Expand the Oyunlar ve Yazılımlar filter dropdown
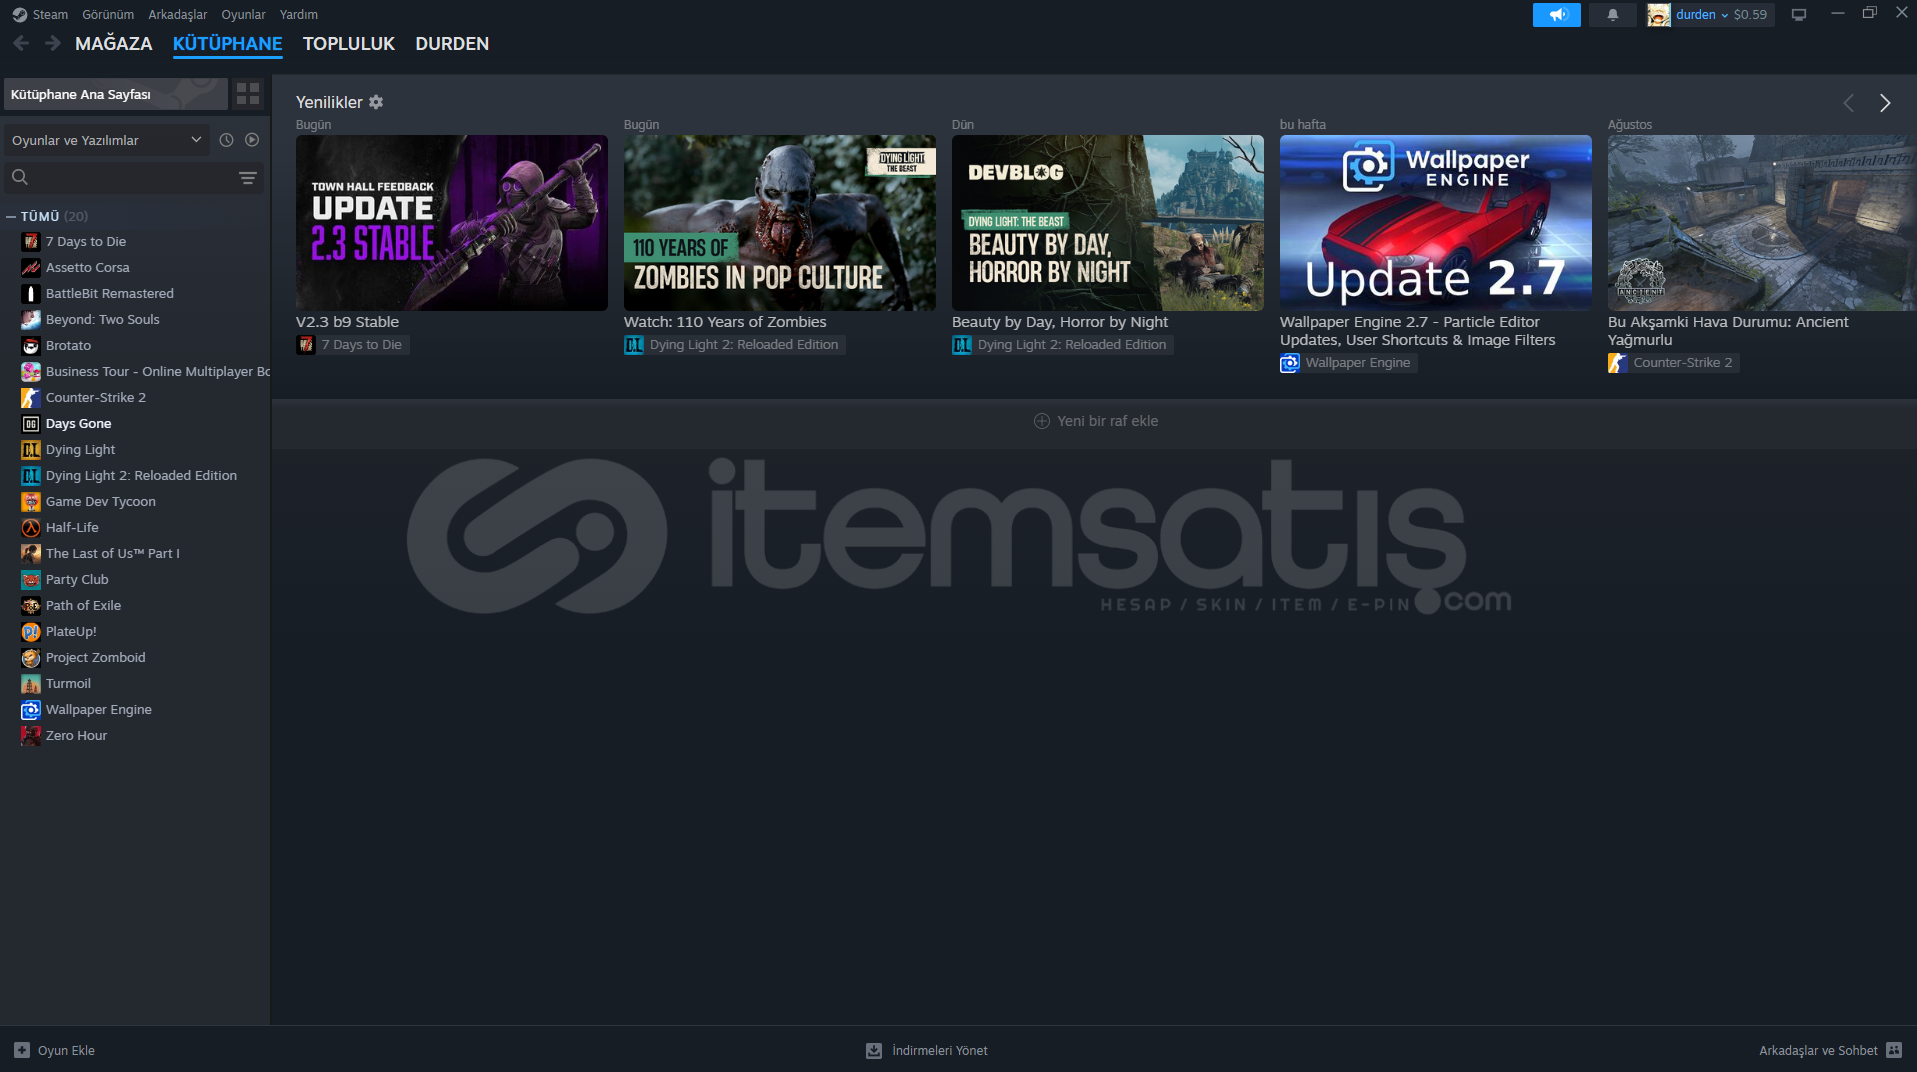1917x1072 pixels. click(x=106, y=140)
